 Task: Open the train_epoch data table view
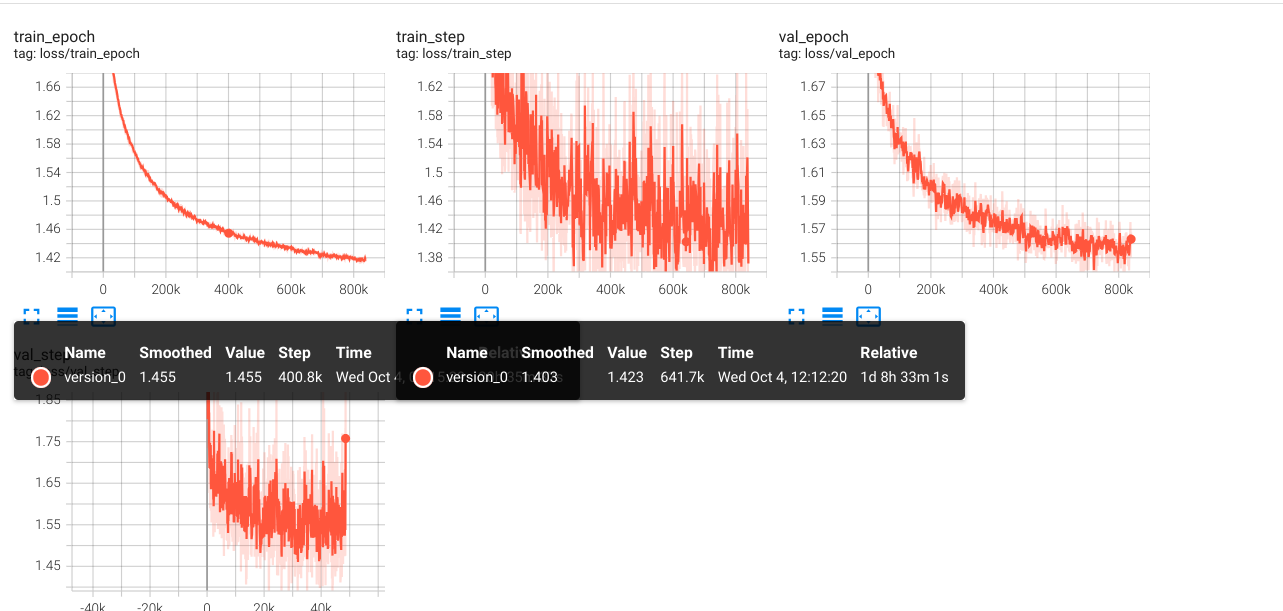pos(67,315)
